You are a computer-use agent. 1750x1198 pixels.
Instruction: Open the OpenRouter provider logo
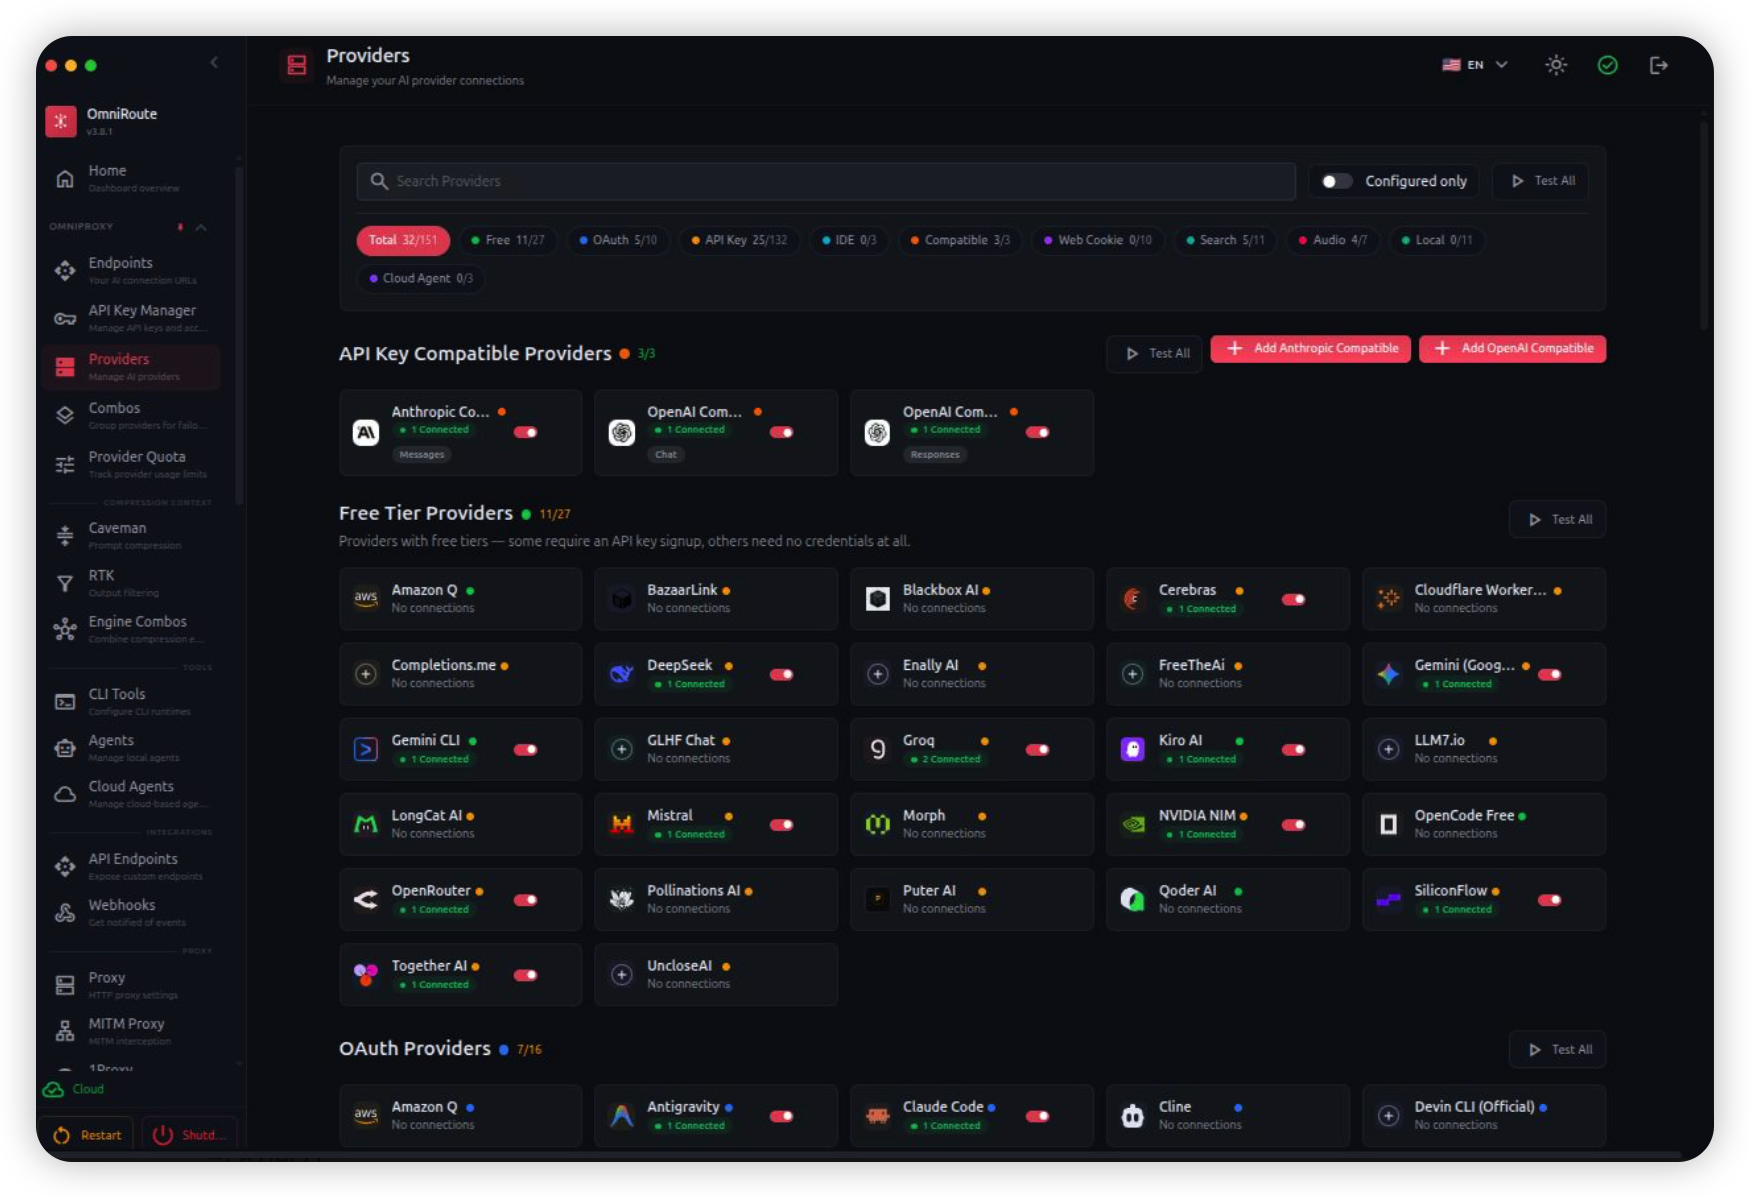coord(366,899)
